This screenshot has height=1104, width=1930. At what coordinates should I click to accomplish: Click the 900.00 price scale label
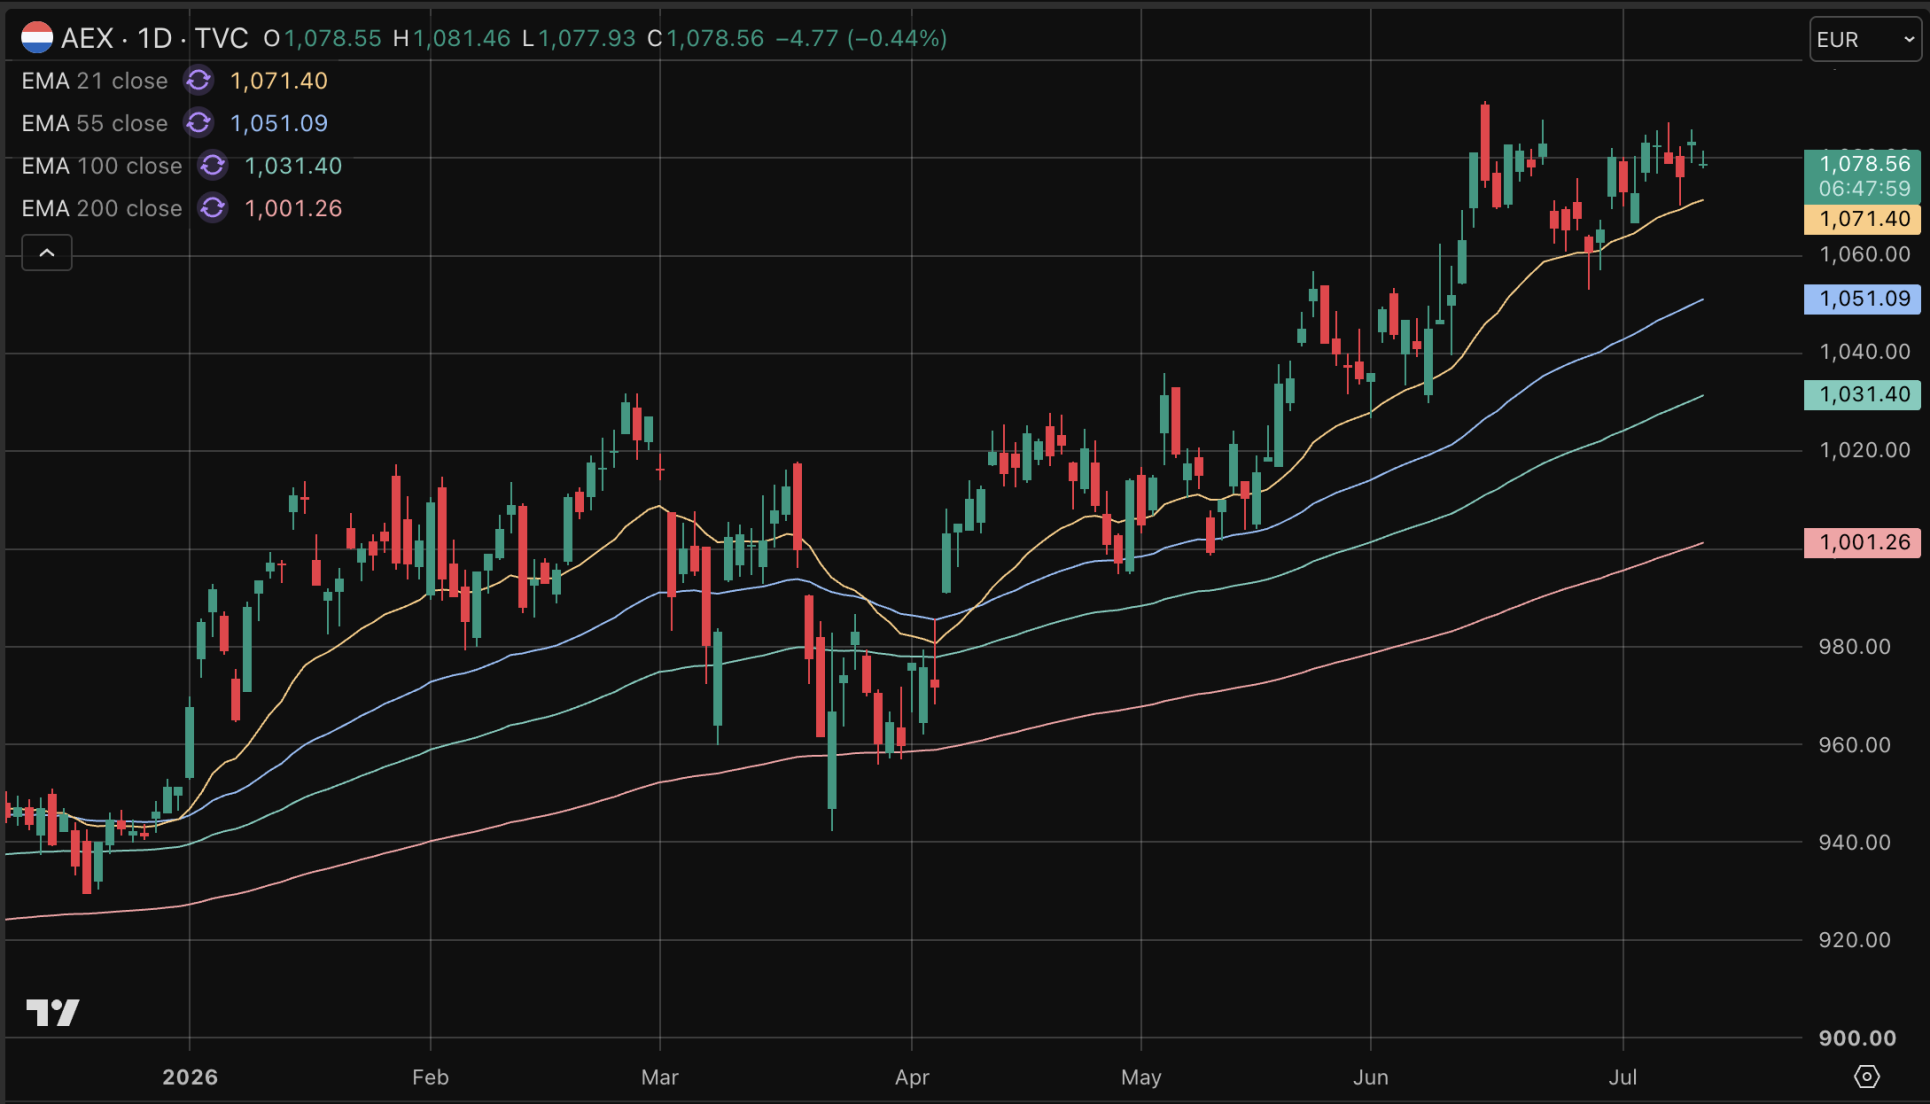tap(1857, 1038)
